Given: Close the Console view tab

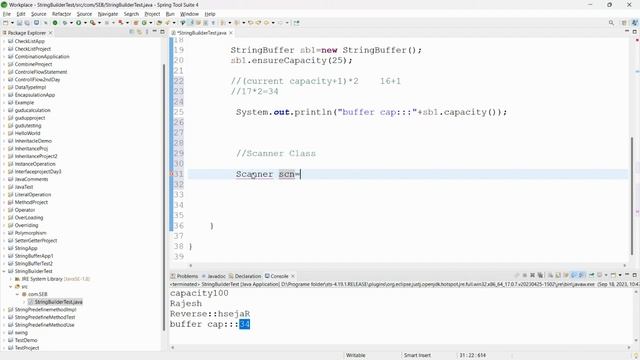Looking at the screenshot, I should click(293, 276).
